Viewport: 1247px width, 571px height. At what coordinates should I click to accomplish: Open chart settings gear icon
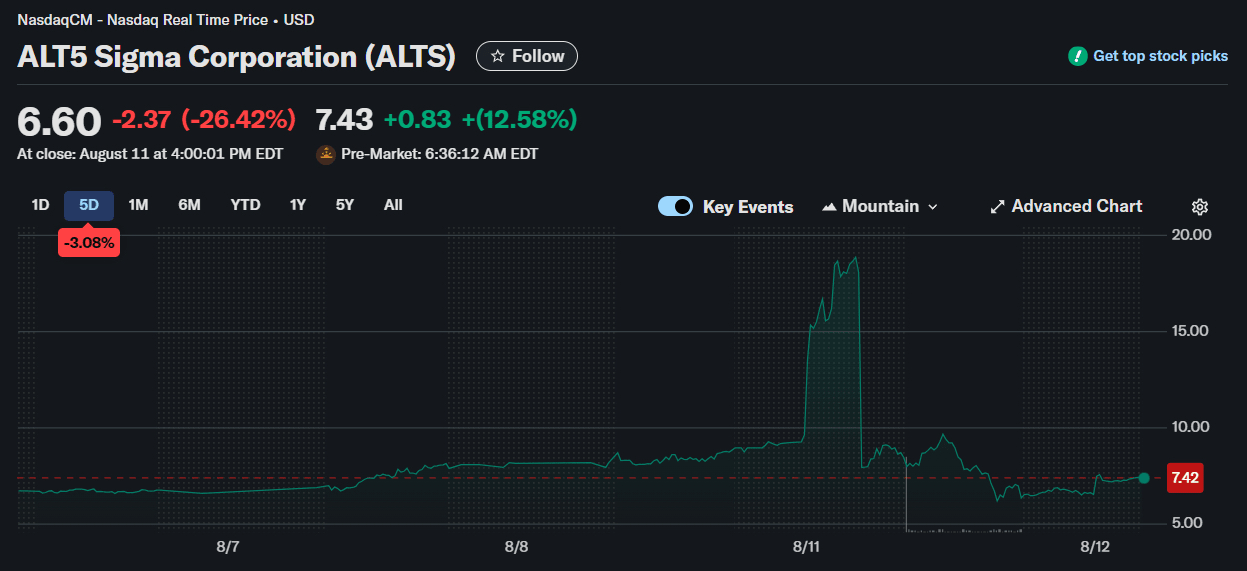[1200, 207]
